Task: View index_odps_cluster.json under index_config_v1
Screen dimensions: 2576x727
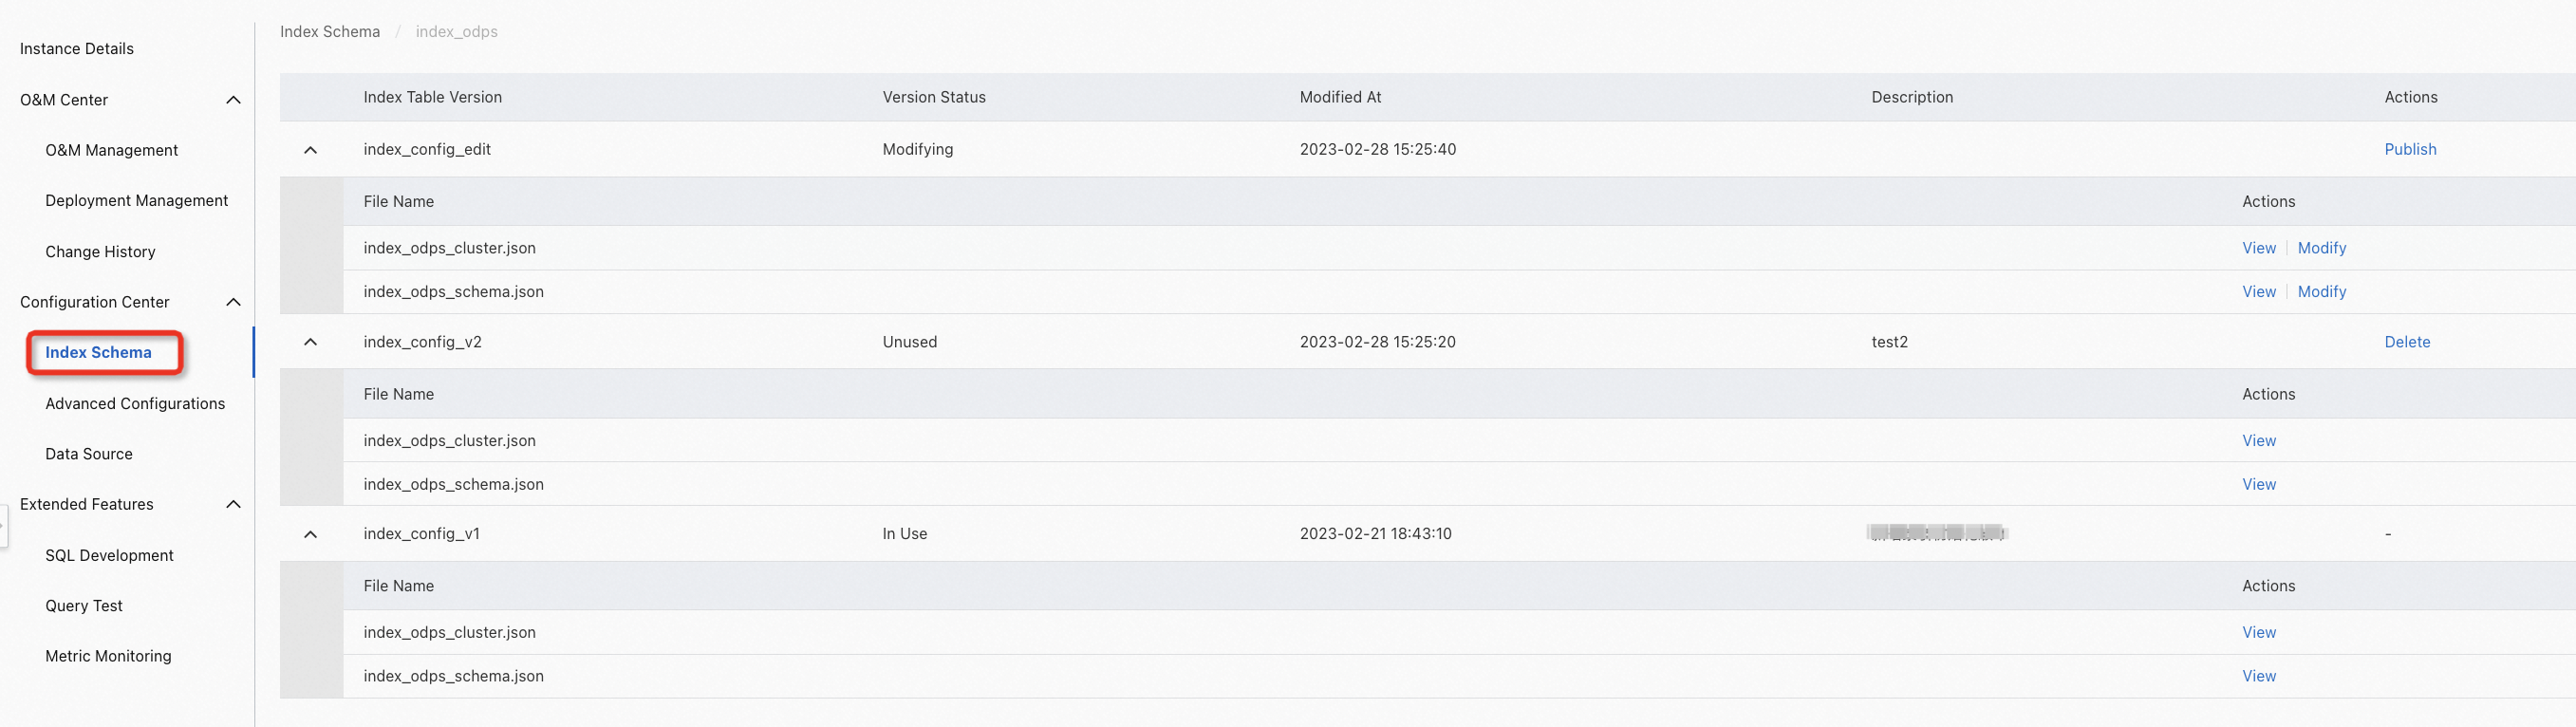Action: (x=2258, y=633)
